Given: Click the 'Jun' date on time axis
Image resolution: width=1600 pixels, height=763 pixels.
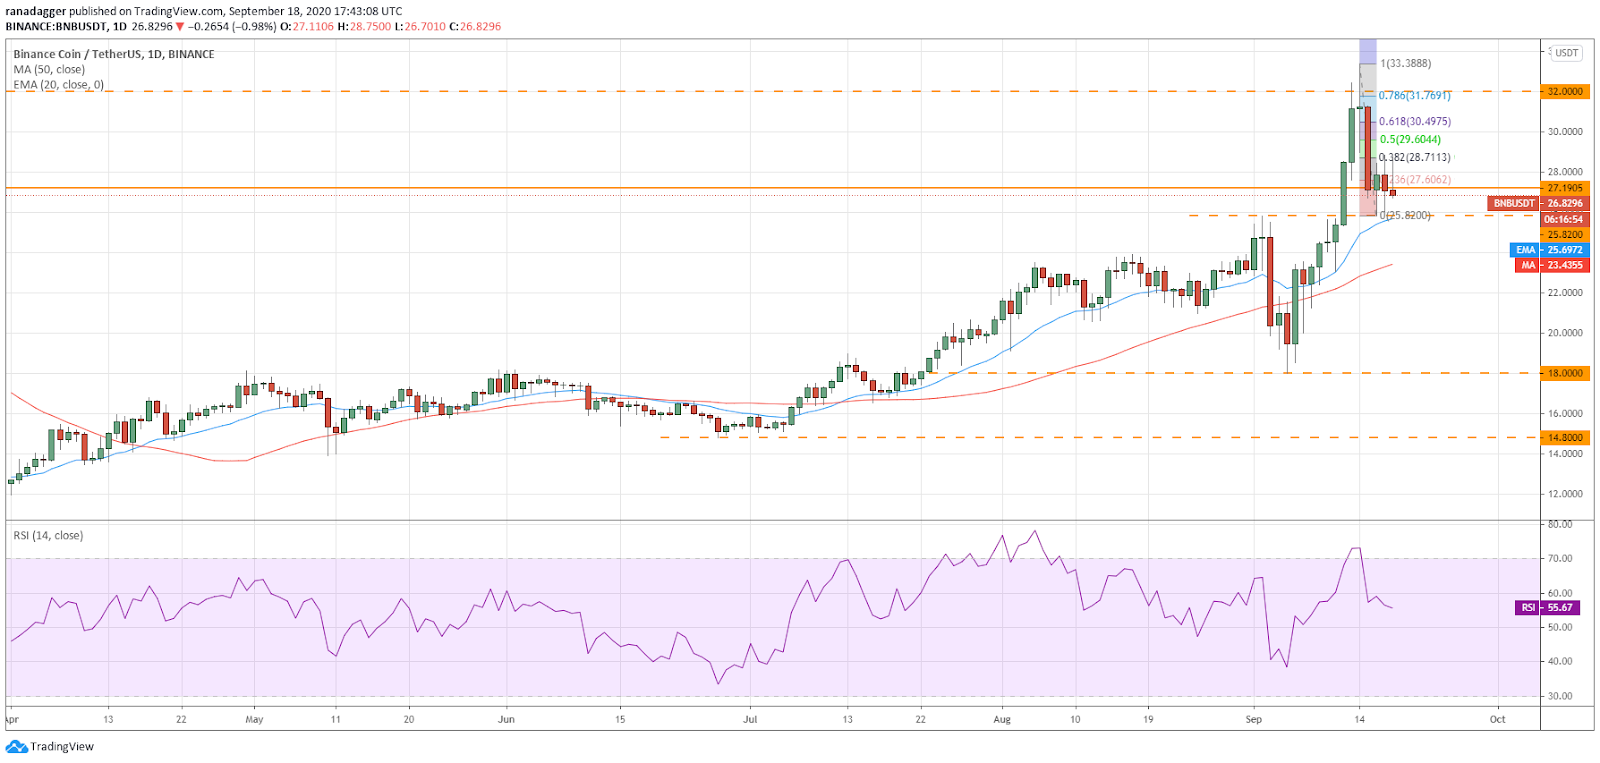Looking at the screenshot, I should pyautogui.click(x=507, y=719).
